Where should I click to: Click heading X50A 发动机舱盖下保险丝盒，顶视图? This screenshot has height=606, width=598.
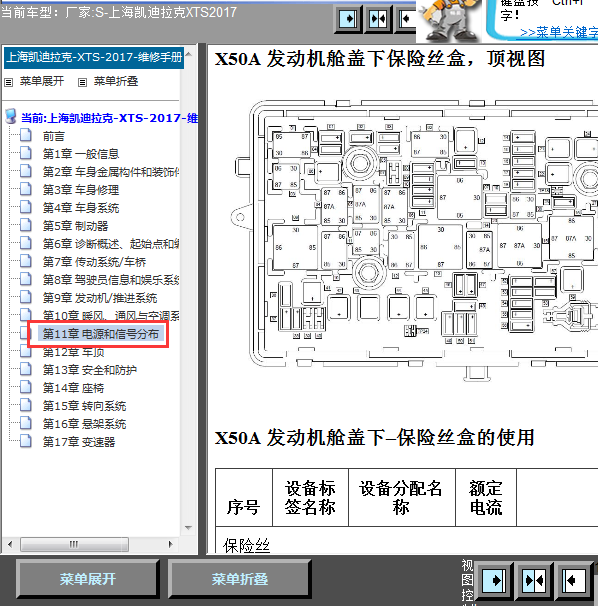tap(380, 59)
